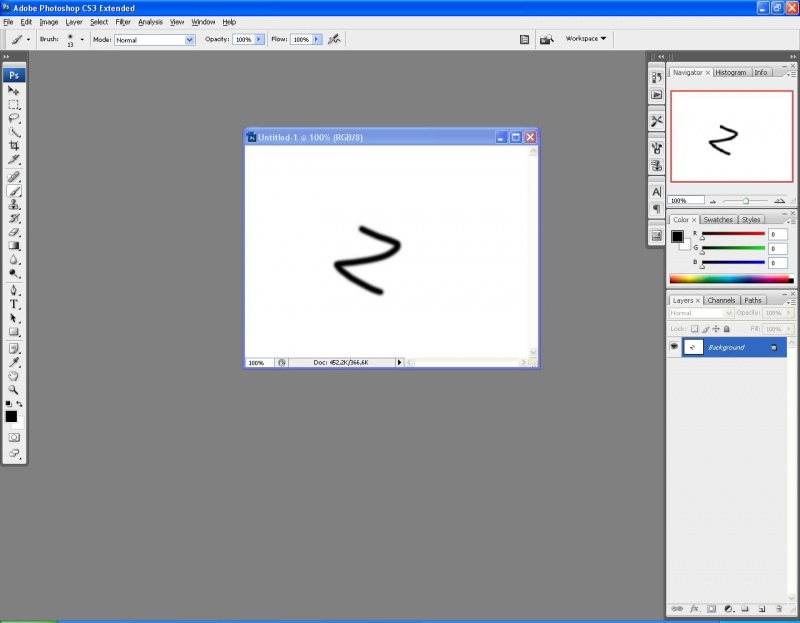Create a new layer in Layers panel
The width and height of the screenshot is (800, 623).
(x=760, y=608)
